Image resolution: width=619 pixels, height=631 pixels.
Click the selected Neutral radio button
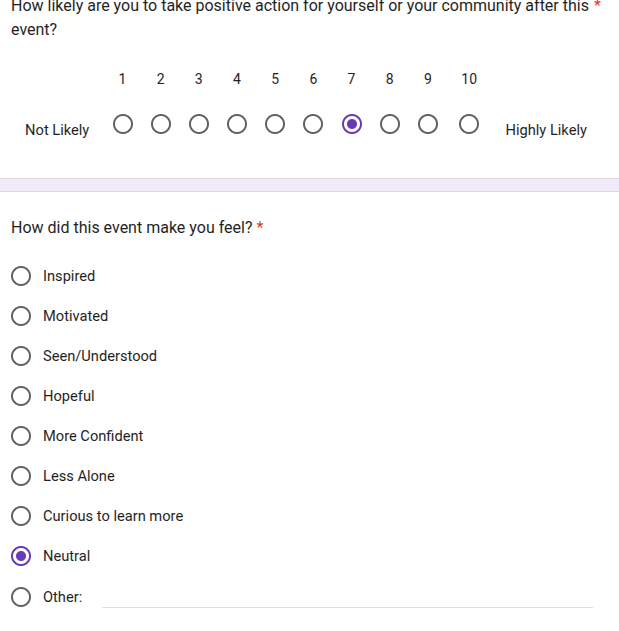click(21, 556)
